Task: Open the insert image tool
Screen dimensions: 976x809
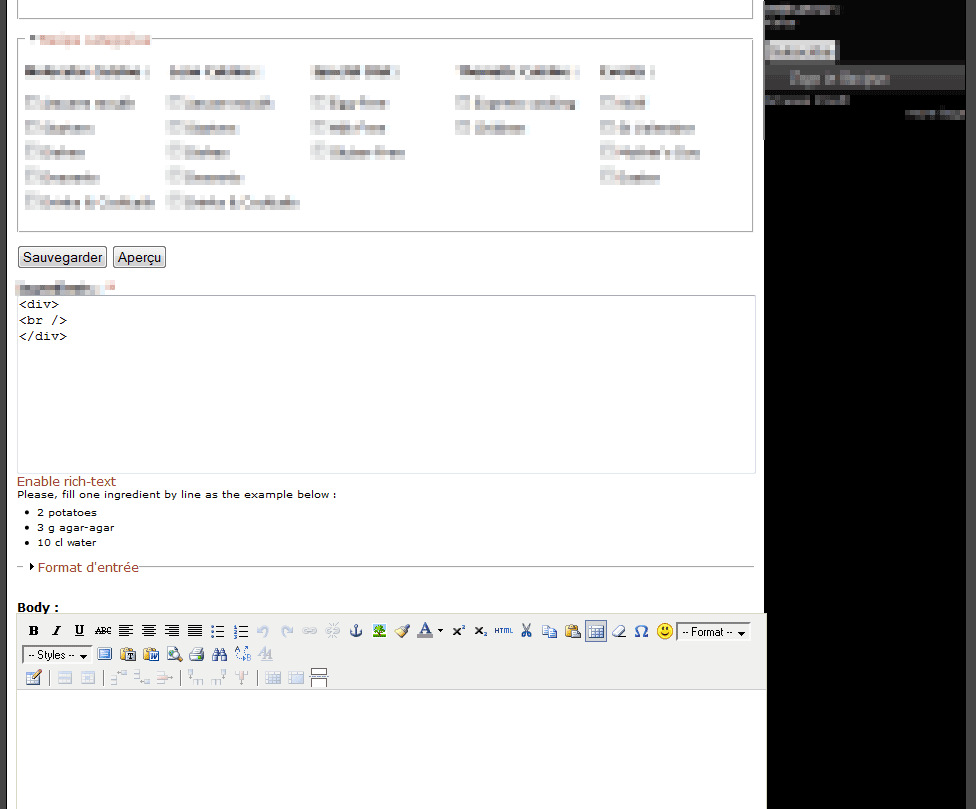Action: point(379,631)
